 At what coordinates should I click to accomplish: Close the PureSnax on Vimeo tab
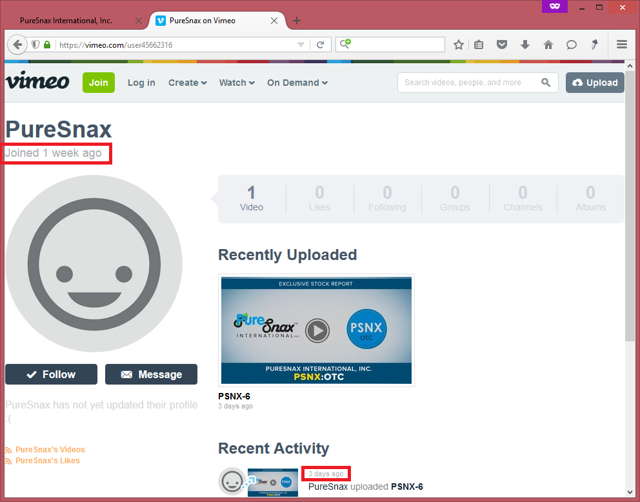pos(274,20)
